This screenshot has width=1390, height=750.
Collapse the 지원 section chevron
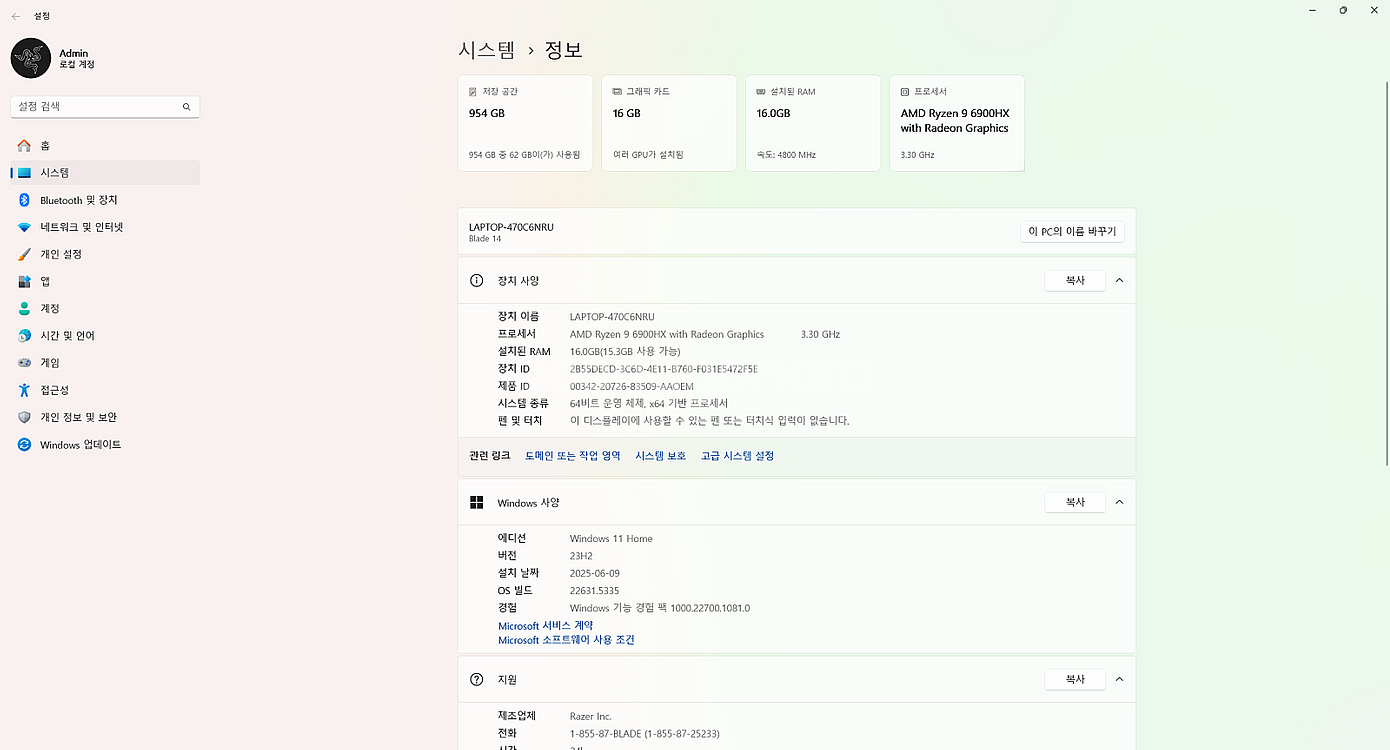(1119, 680)
